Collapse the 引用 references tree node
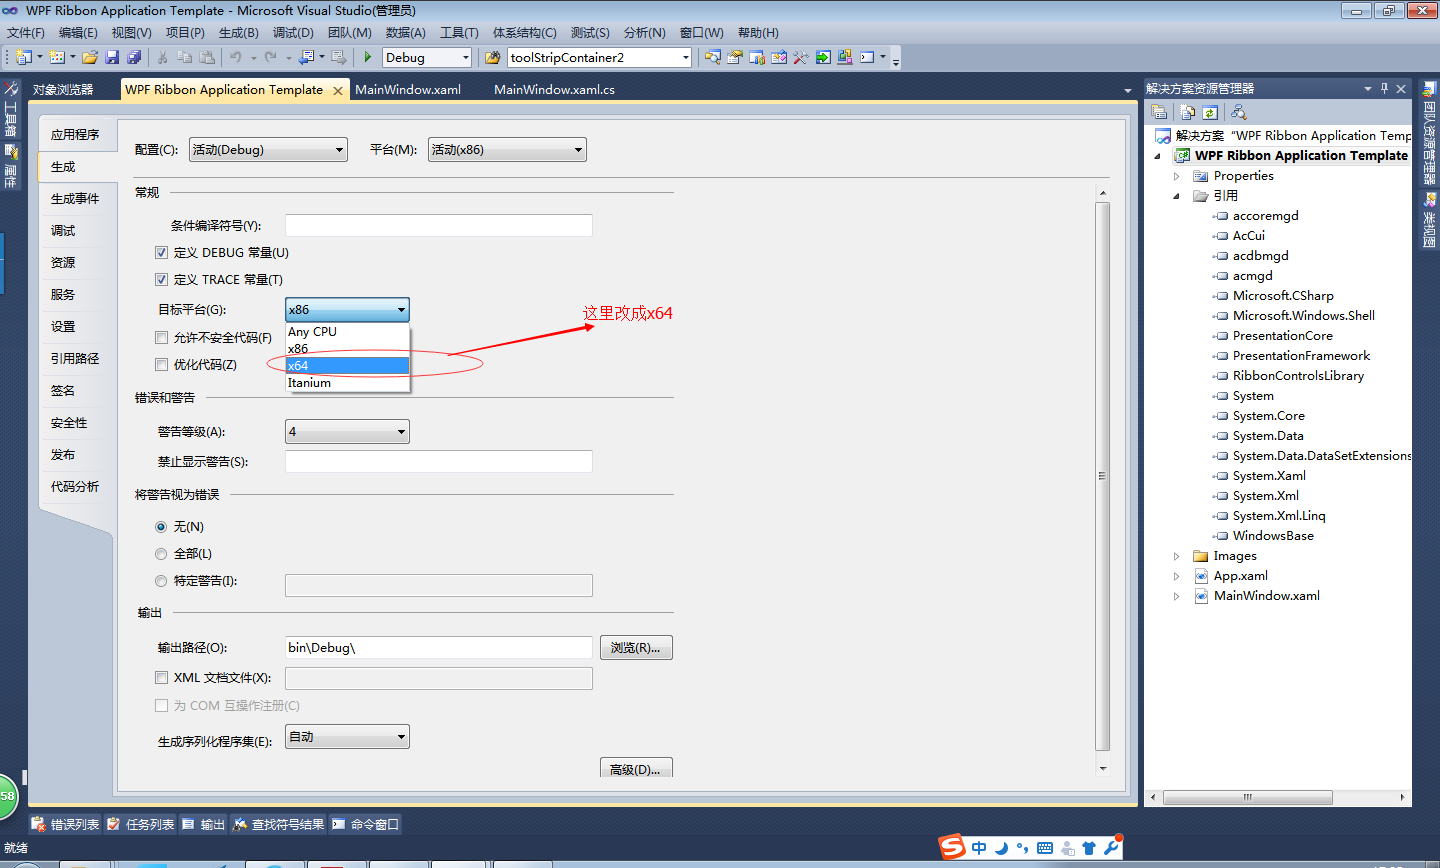 [1177, 196]
